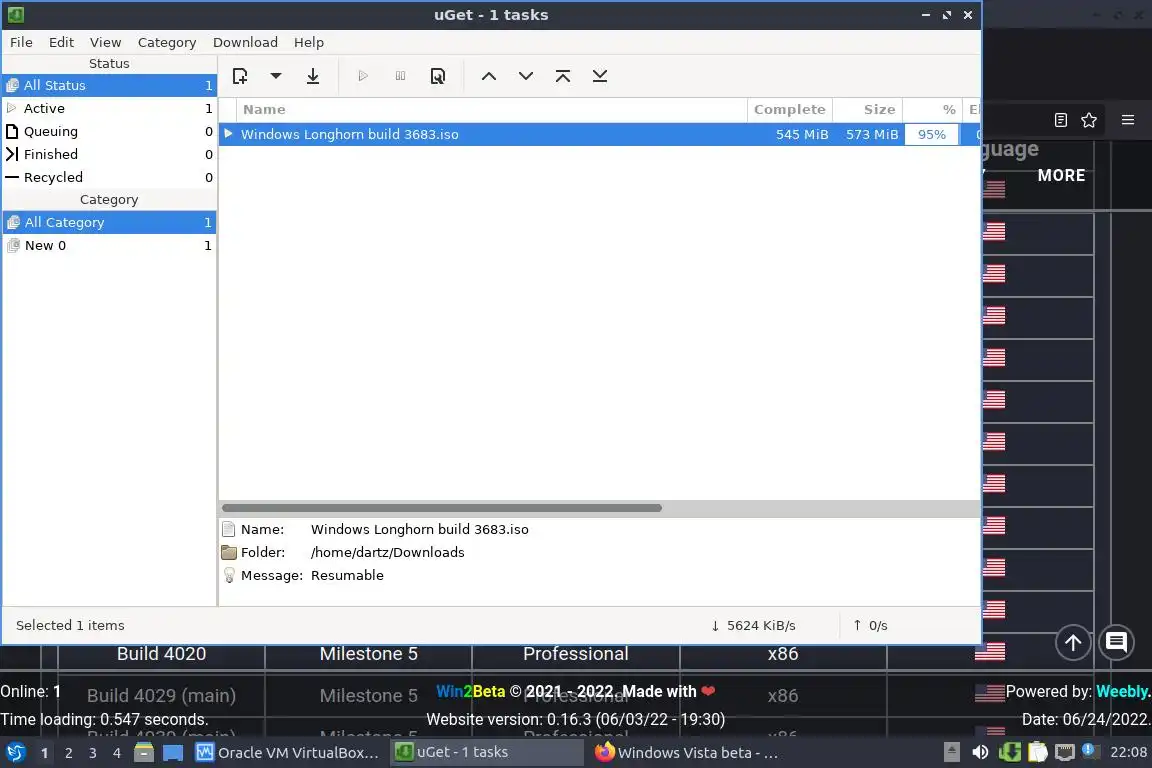
Task: Open the dropdown arrow beside new download
Action: (x=276, y=76)
